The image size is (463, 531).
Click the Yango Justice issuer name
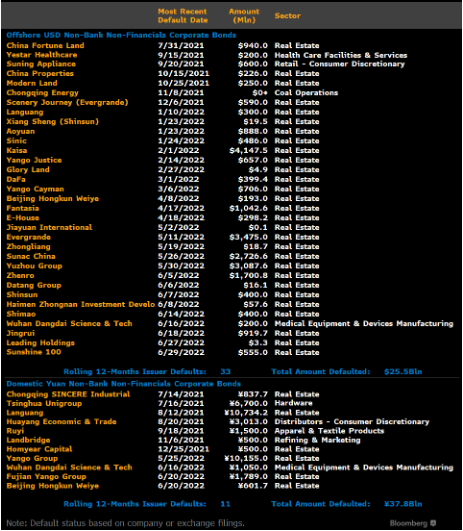pyautogui.click(x=34, y=160)
